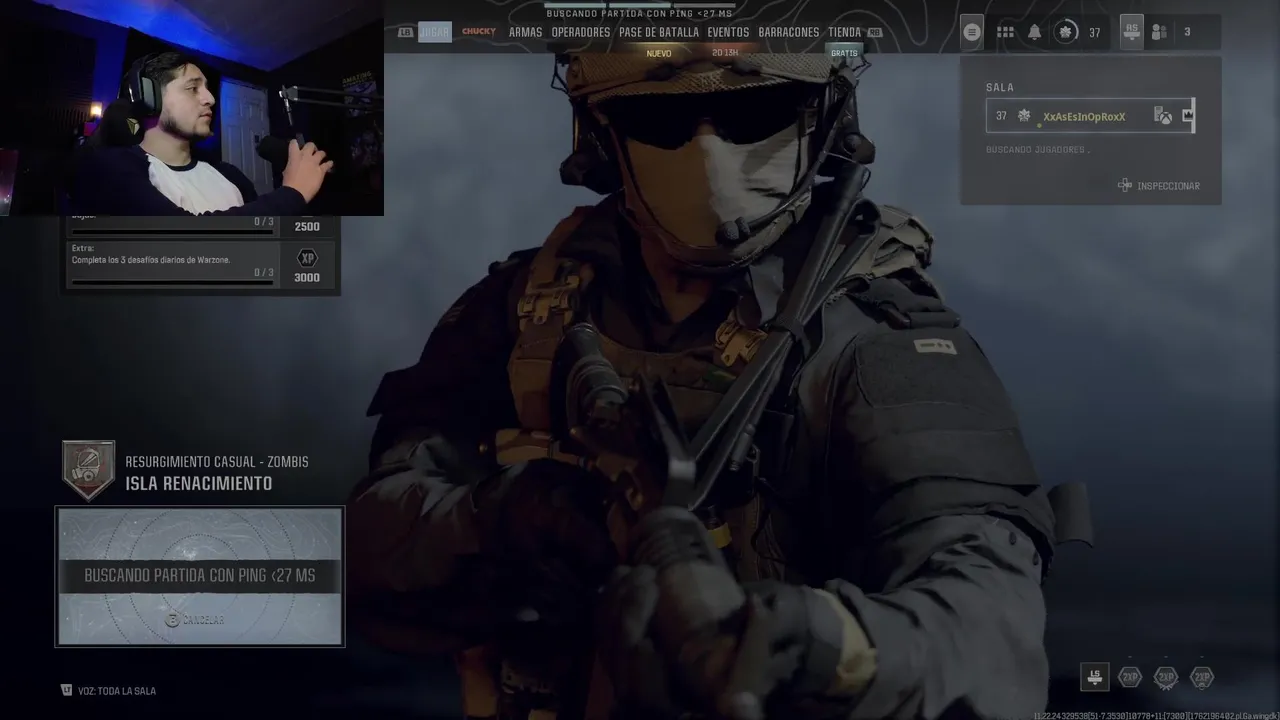1280x720 pixels.
Task: Go to the EVENTOS tab
Action: tap(728, 32)
